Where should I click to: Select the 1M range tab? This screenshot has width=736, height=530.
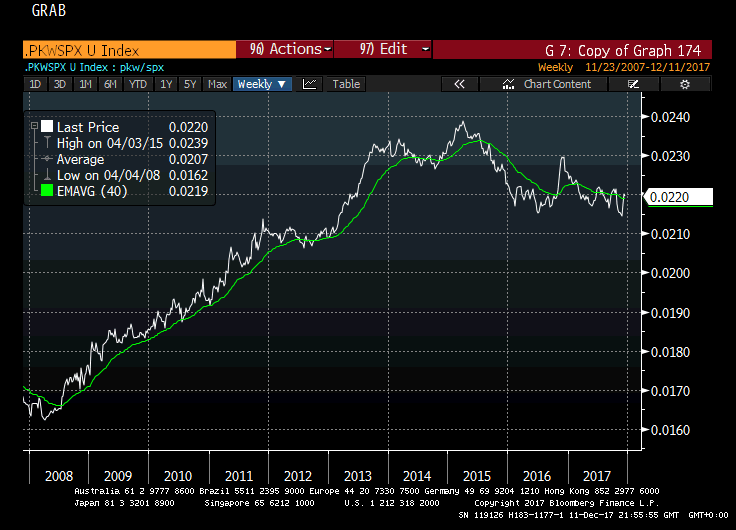pos(85,84)
